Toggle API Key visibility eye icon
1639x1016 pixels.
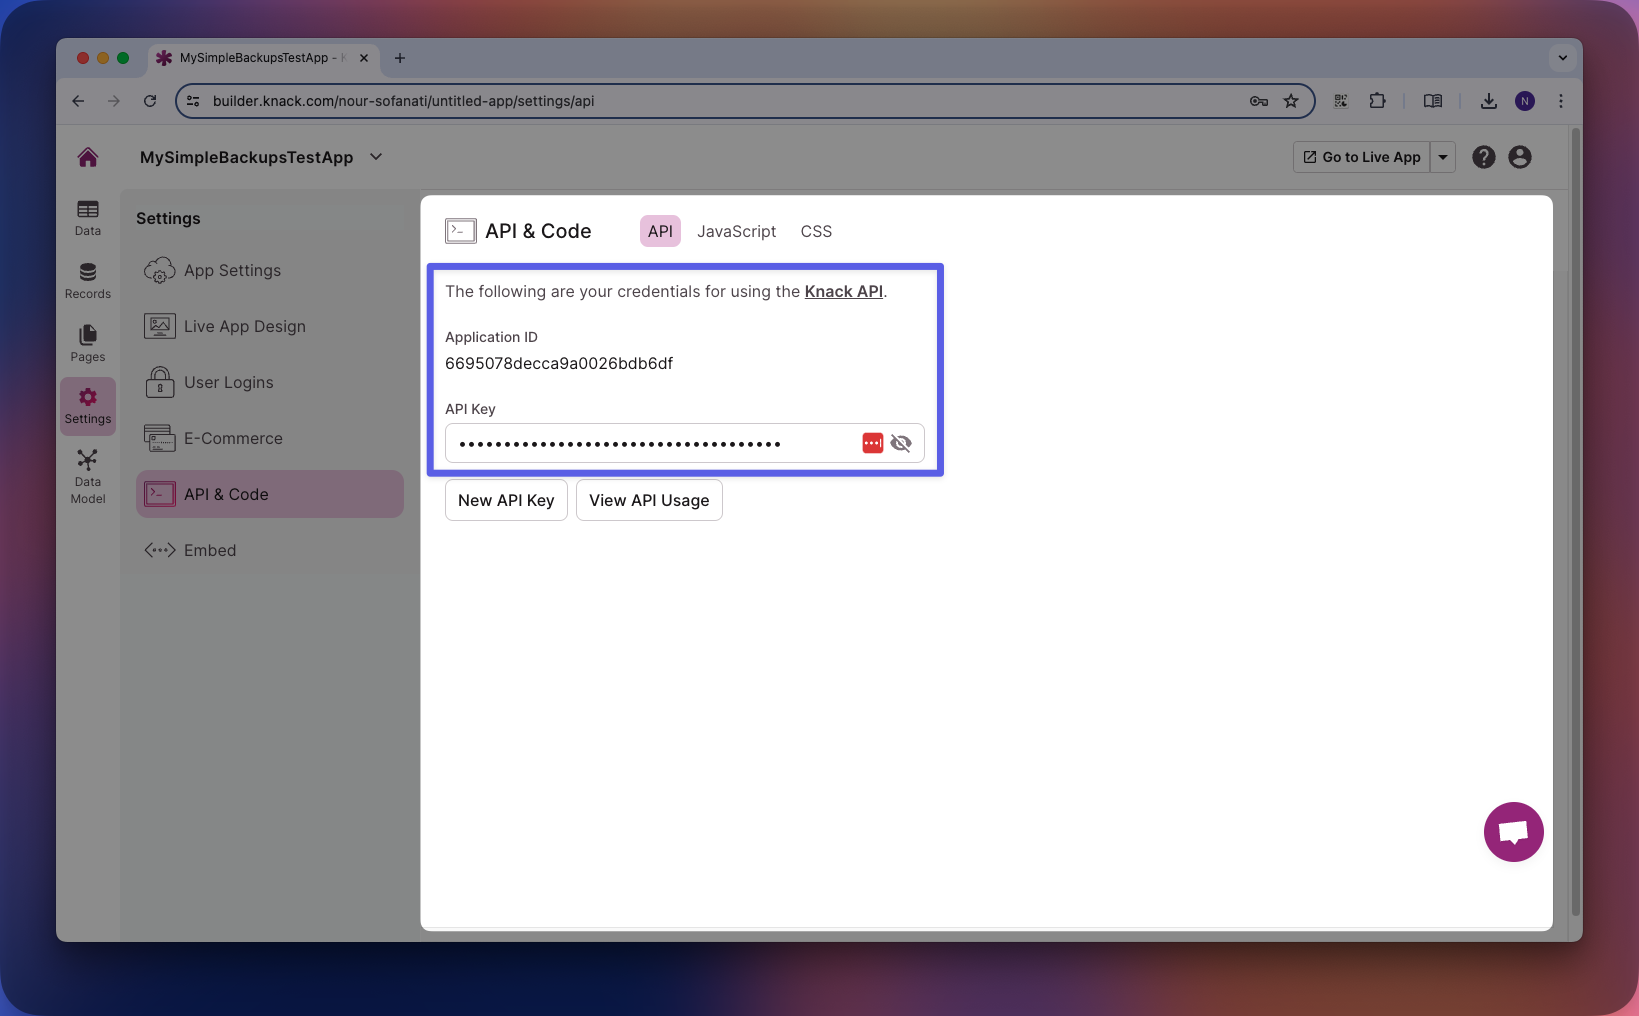tap(901, 443)
